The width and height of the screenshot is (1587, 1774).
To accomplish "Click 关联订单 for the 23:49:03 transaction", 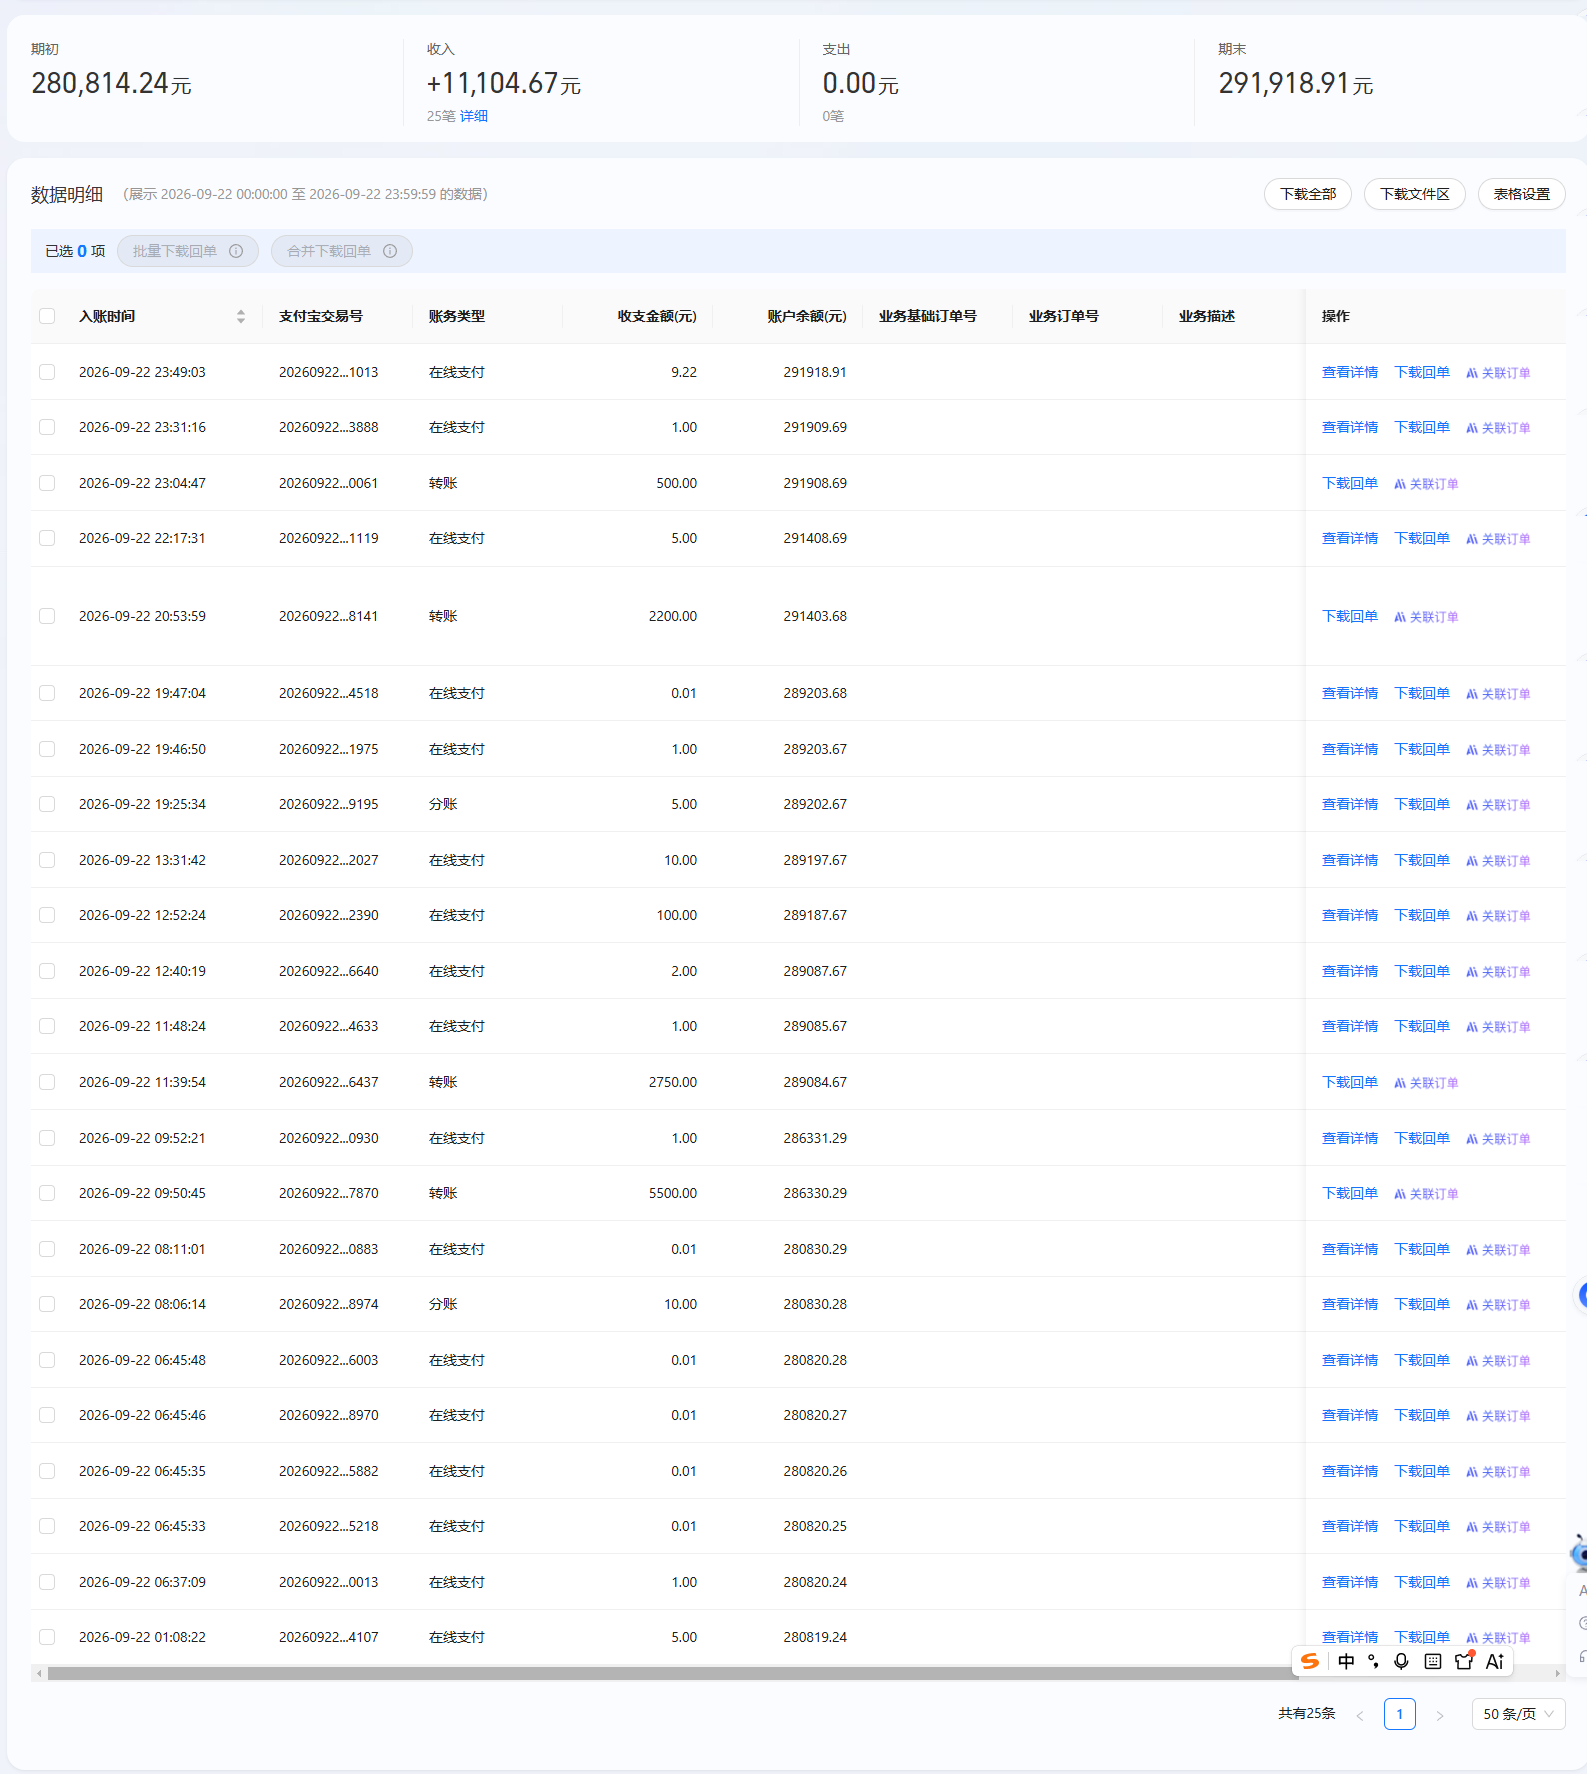I will [x=1498, y=373].
